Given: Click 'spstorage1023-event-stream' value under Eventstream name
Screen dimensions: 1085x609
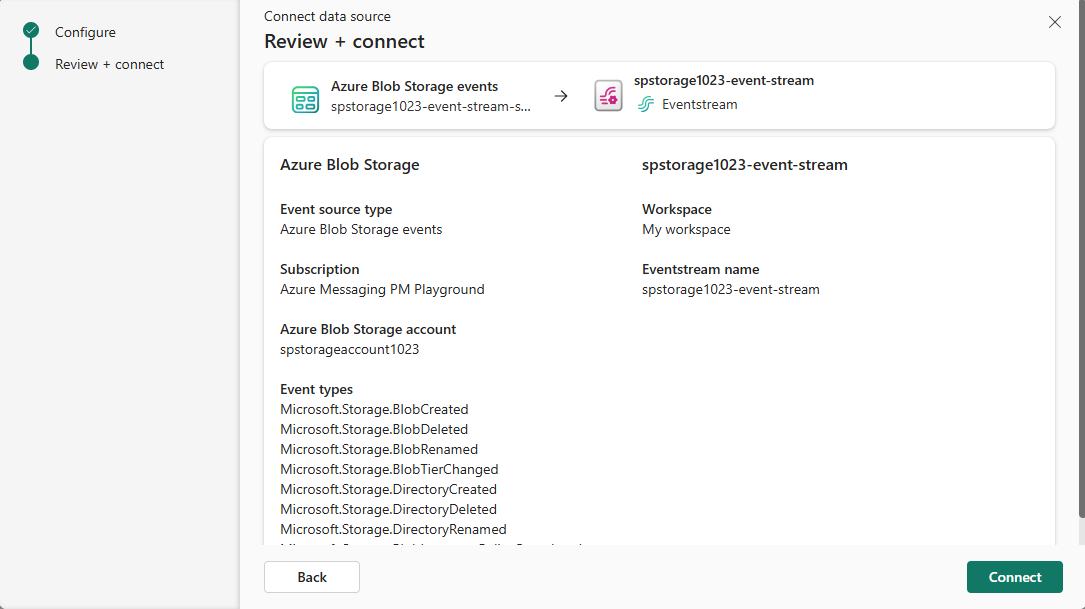Looking at the screenshot, I should click(730, 289).
